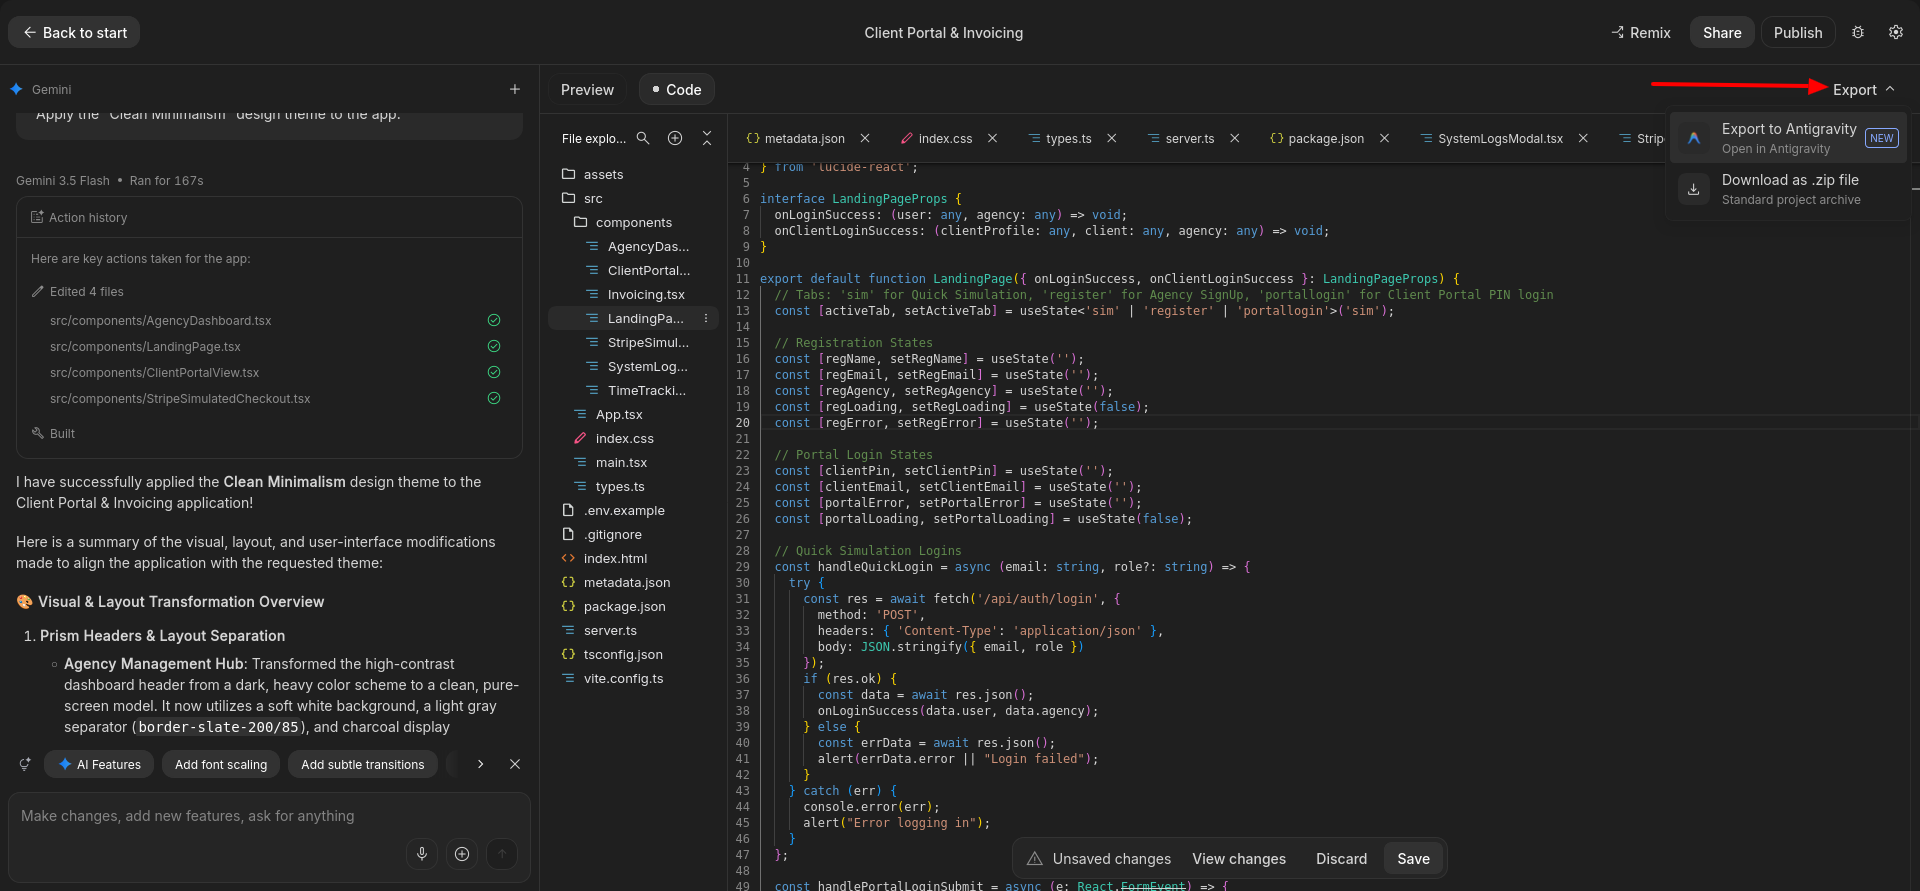1920x891 pixels.
Task: Activate microphone voice input
Action: click(x=422, y=854)
